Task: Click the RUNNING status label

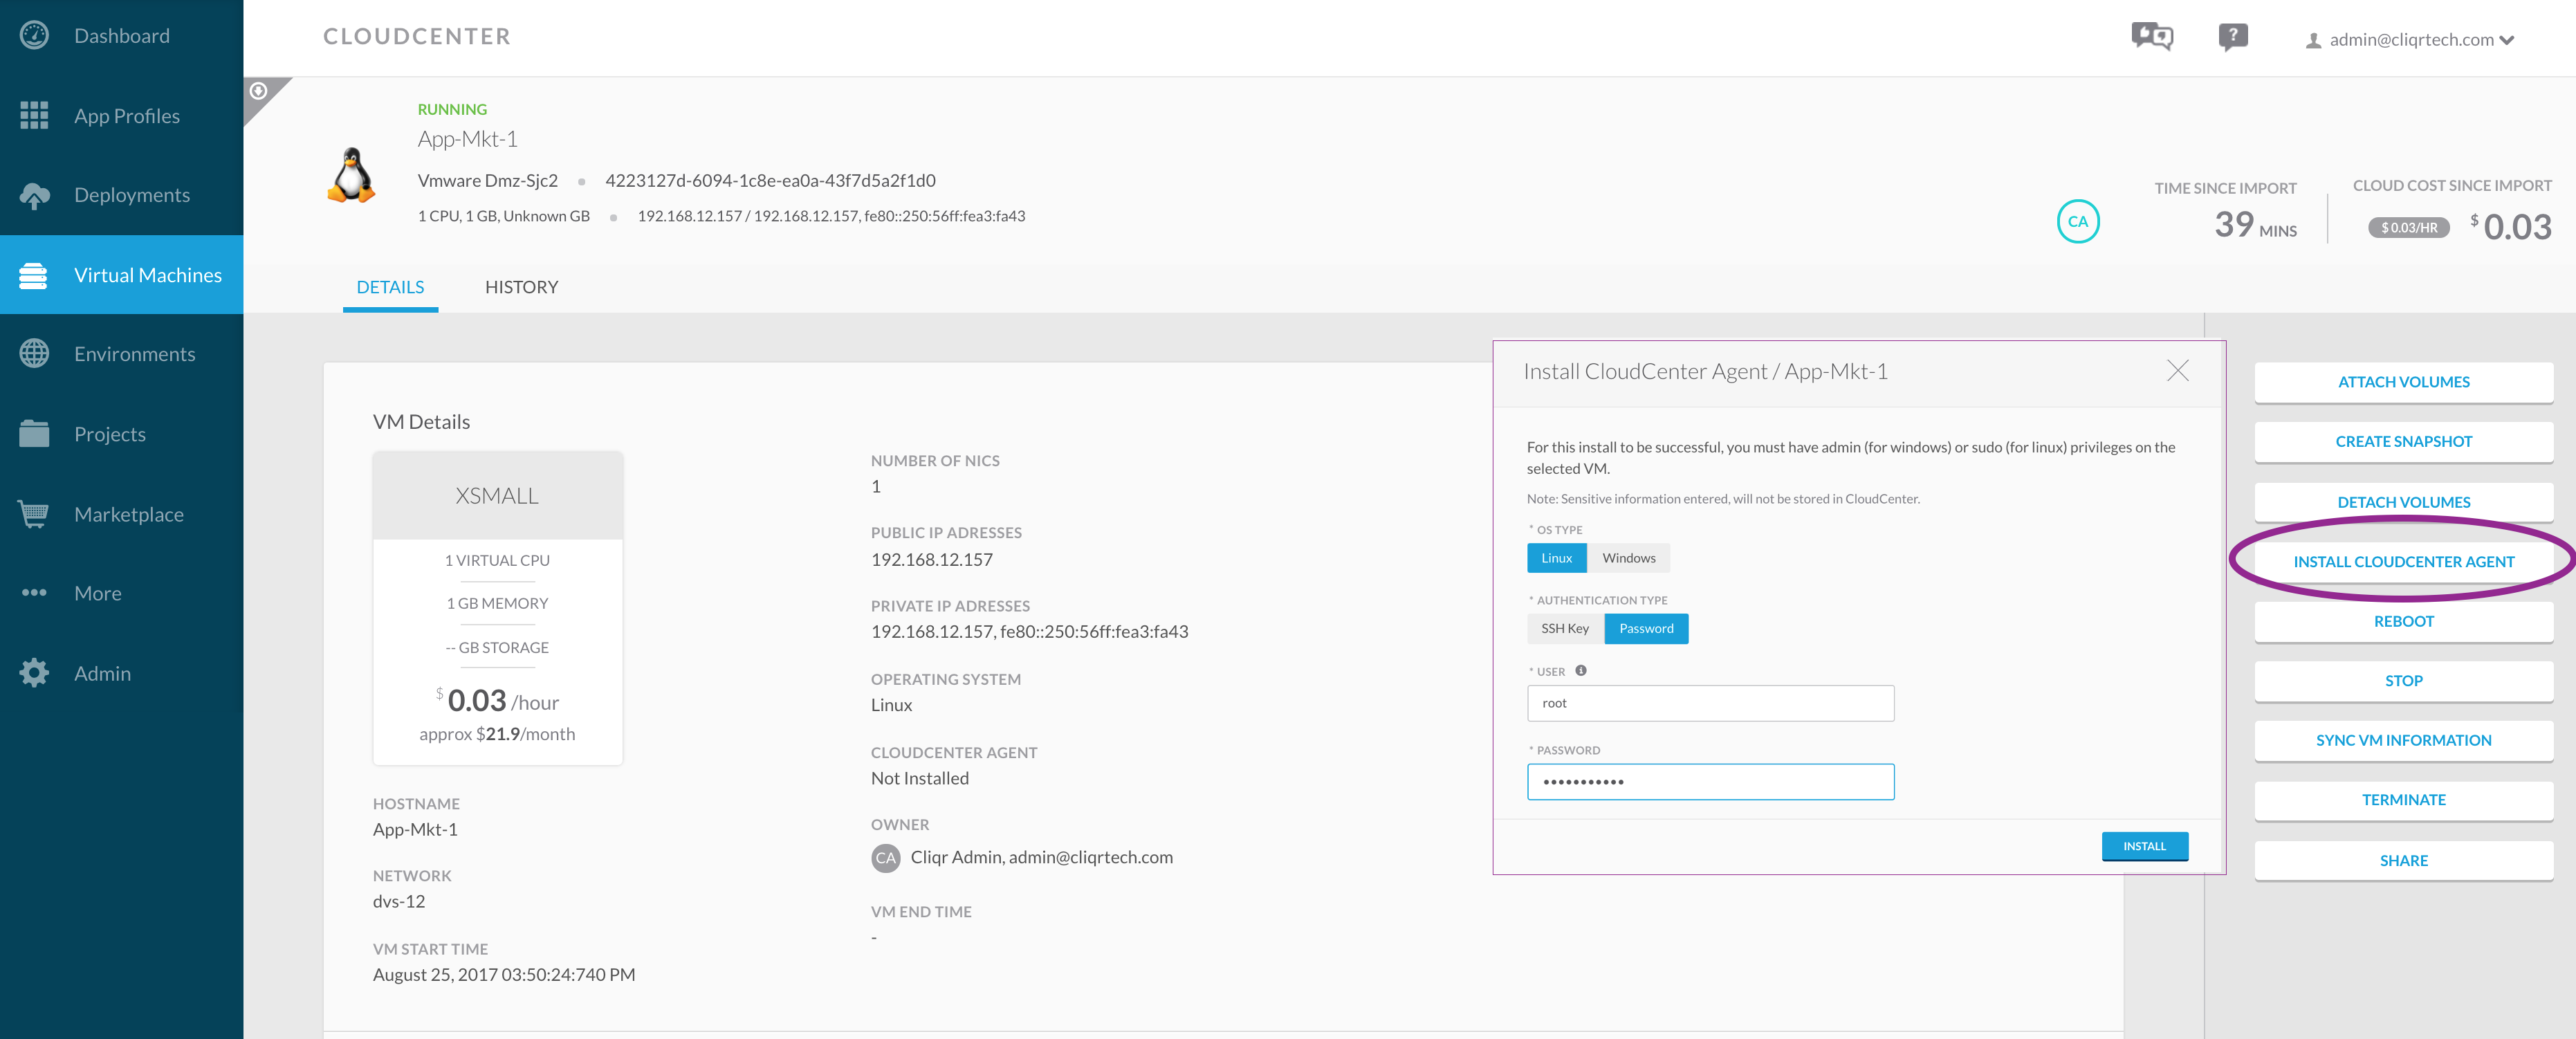Action: point(452,110)
